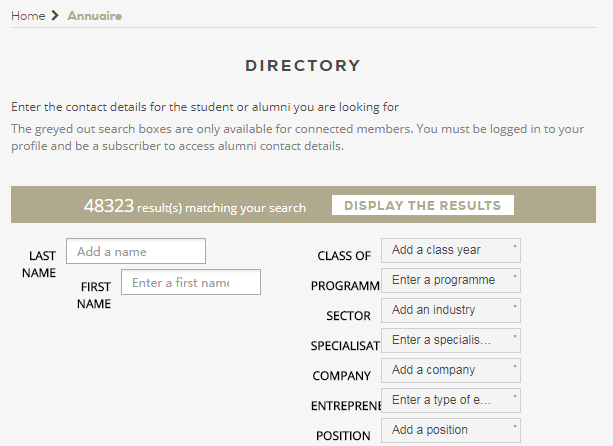Screen dimensions: 613x446
Task: Select the Annuaire breadcrumb item
Action: coord(95,16)
